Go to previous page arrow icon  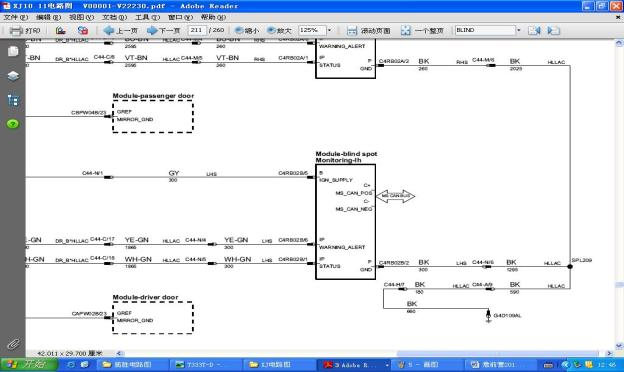(x=108, y=30)
